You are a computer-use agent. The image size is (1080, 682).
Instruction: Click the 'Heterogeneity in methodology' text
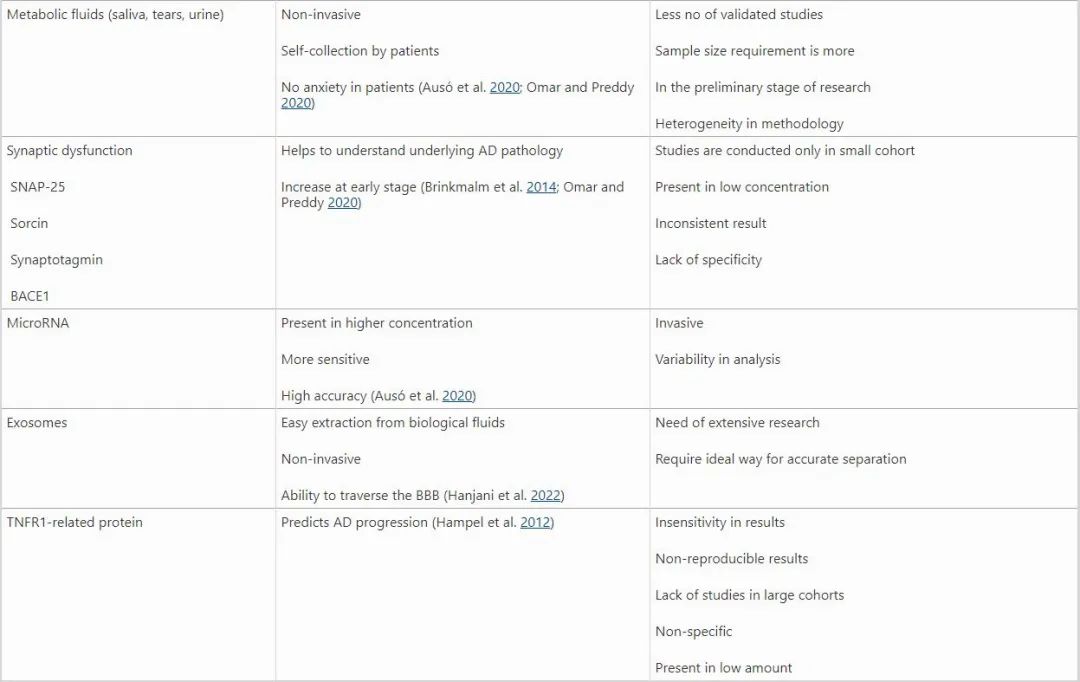(x=749, y=124)
